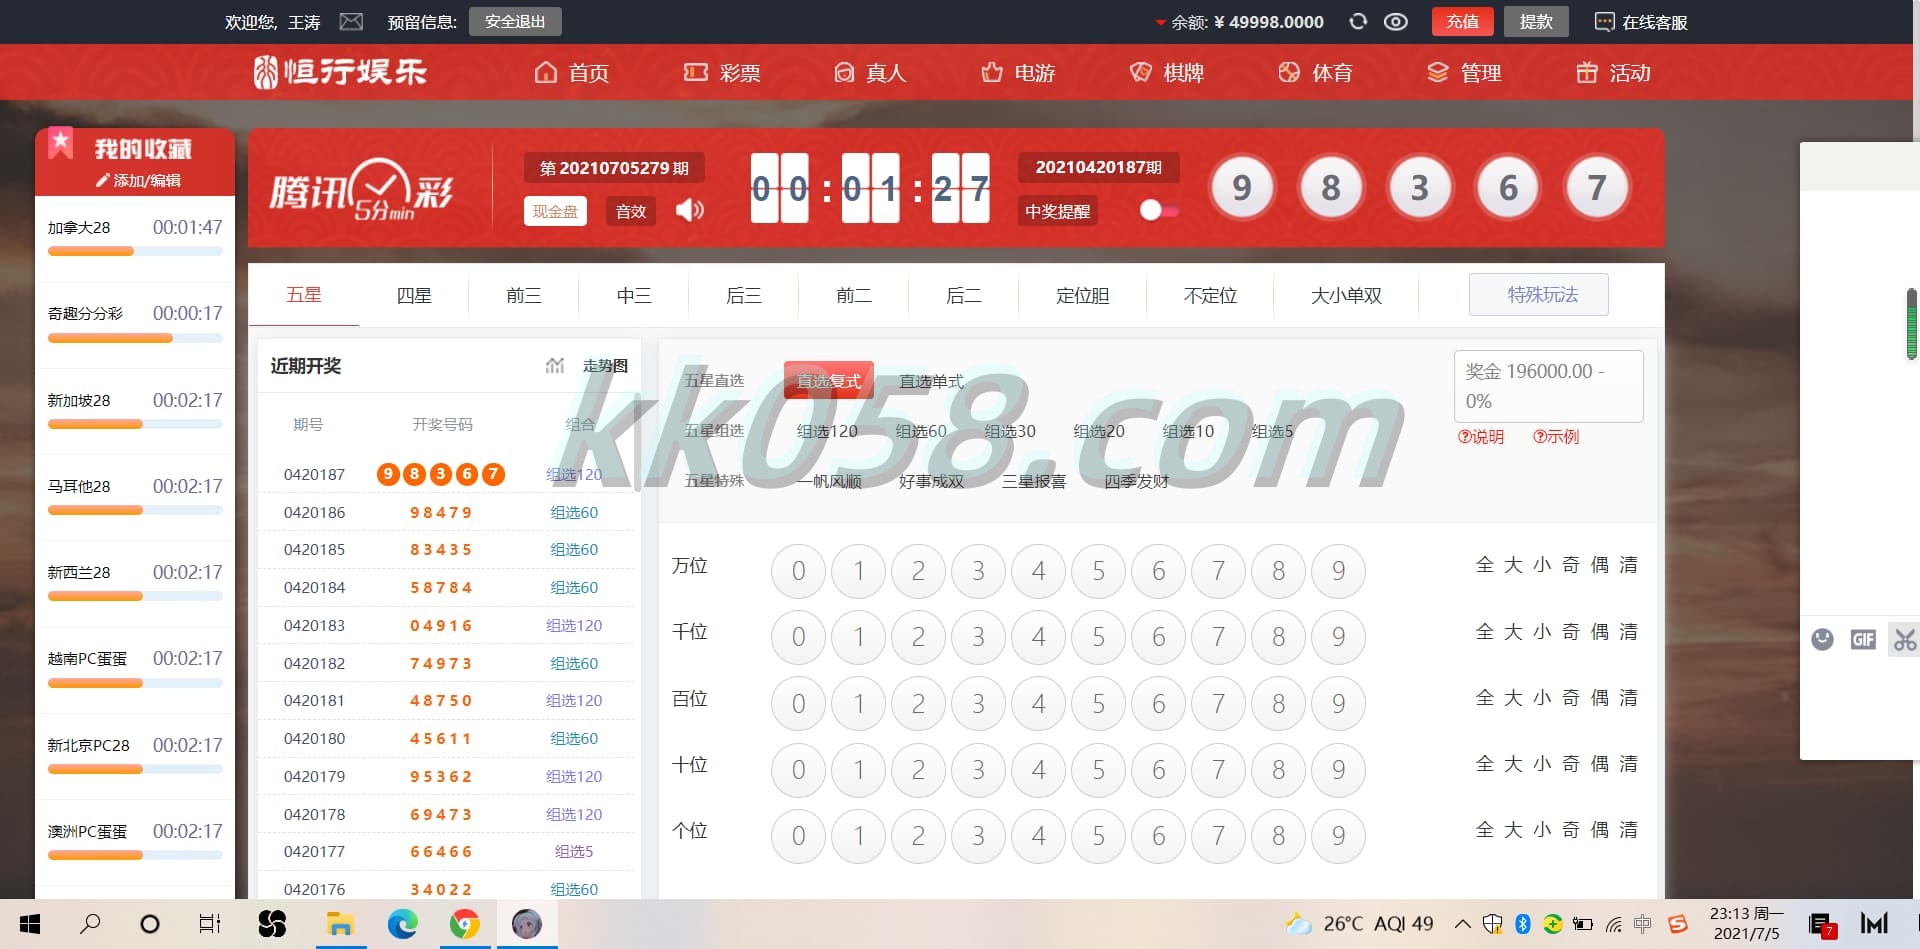The height and width of the screenshot is (949, 1920).
Task: Open 彩票 lottery menu
Action: click(722, 72)
